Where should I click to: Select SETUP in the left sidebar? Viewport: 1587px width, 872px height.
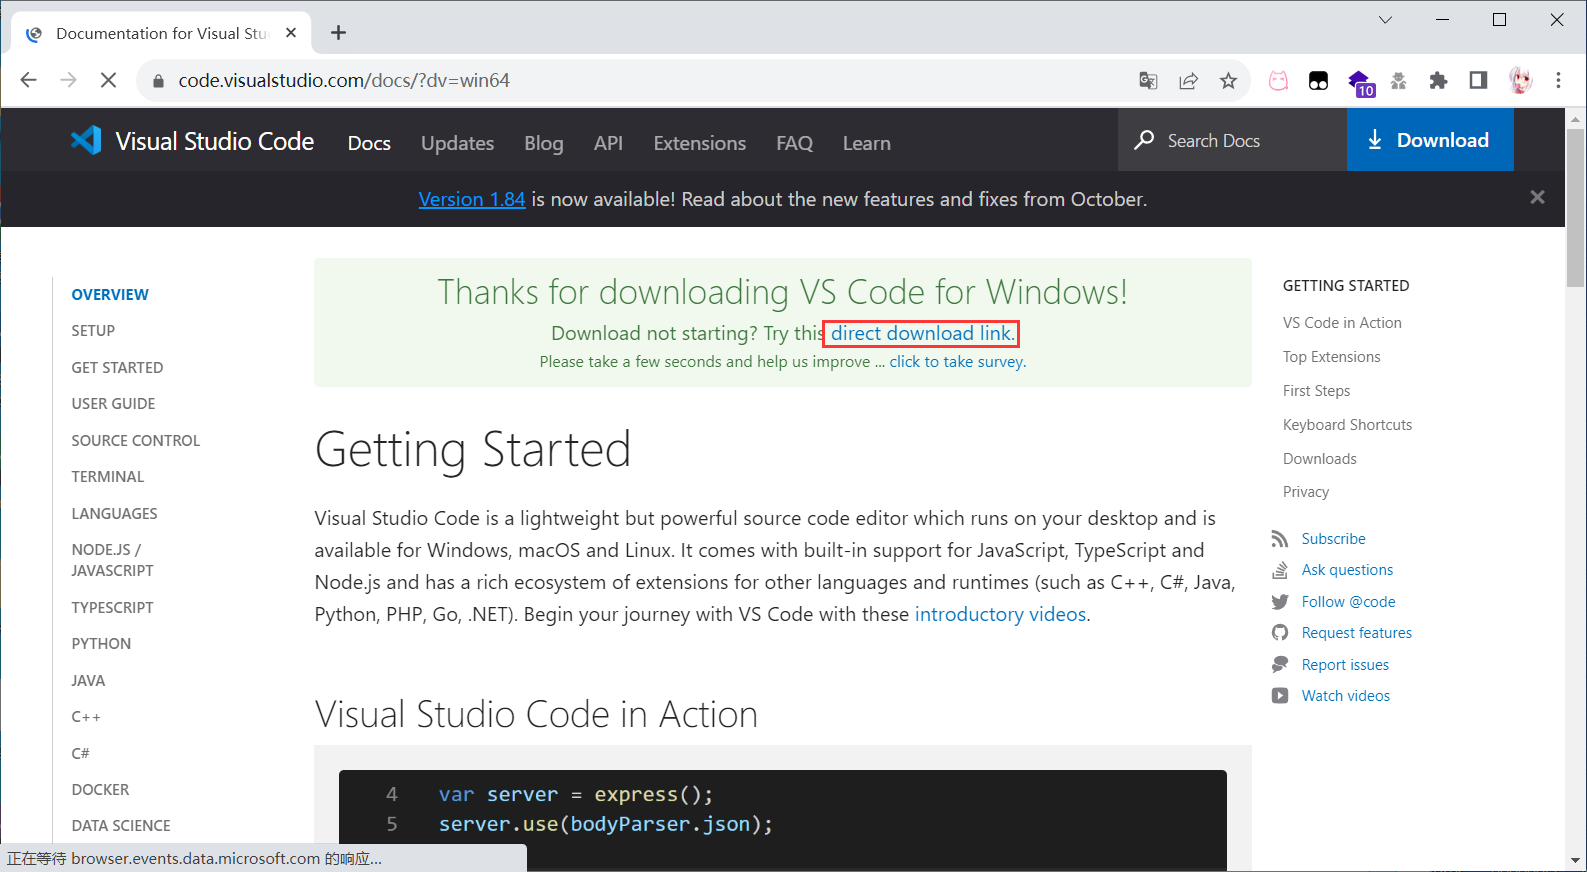pyautogui.click(x=93, y=331)
